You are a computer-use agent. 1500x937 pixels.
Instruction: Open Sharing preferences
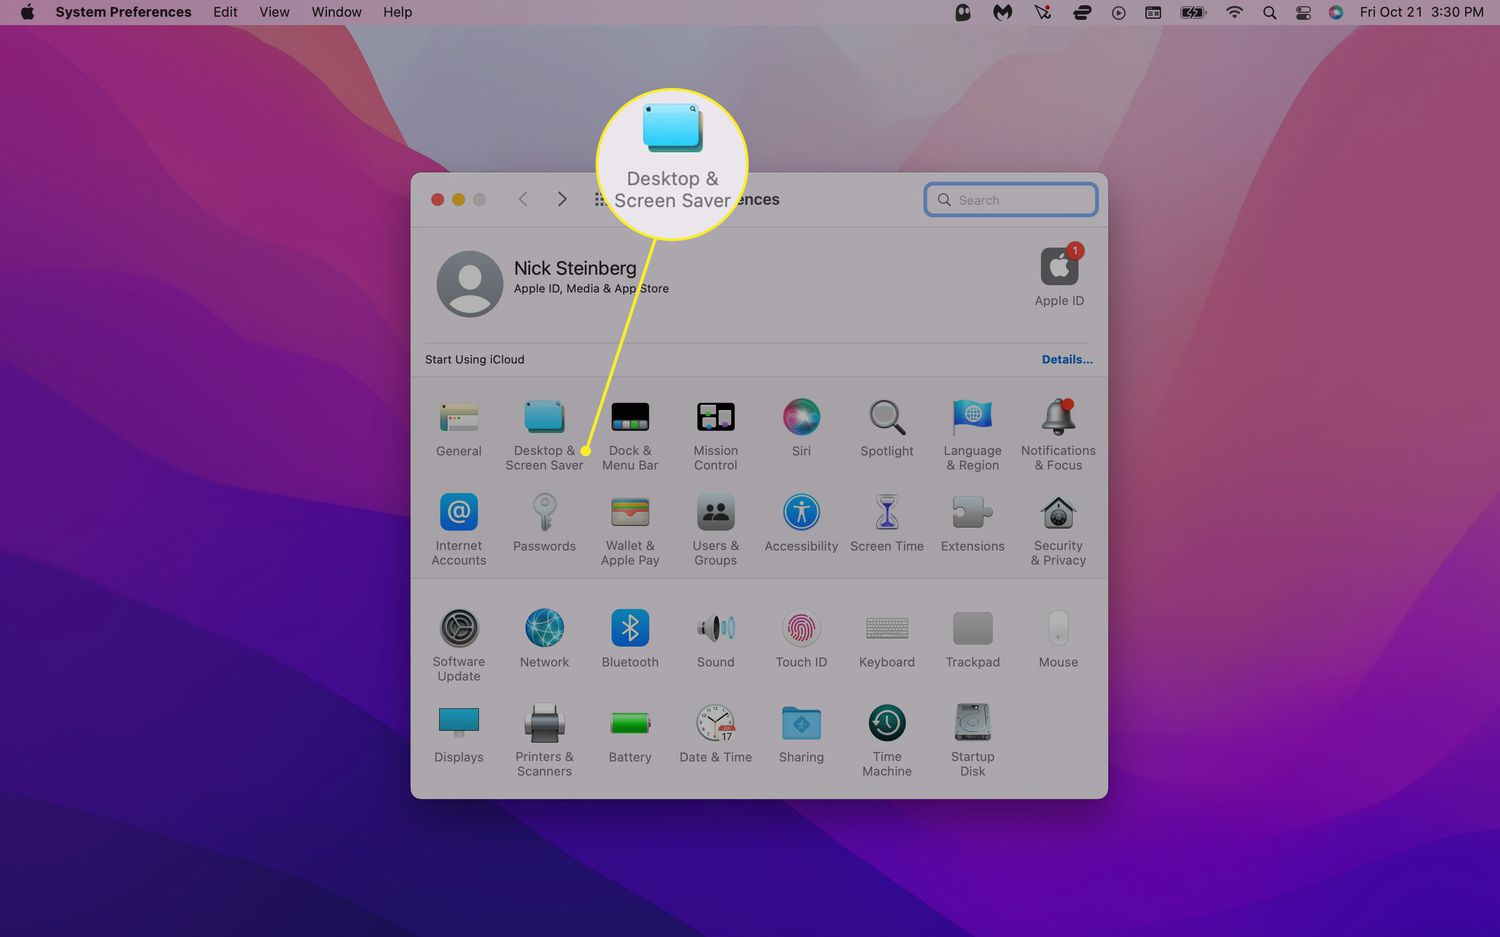click(801, 734)
